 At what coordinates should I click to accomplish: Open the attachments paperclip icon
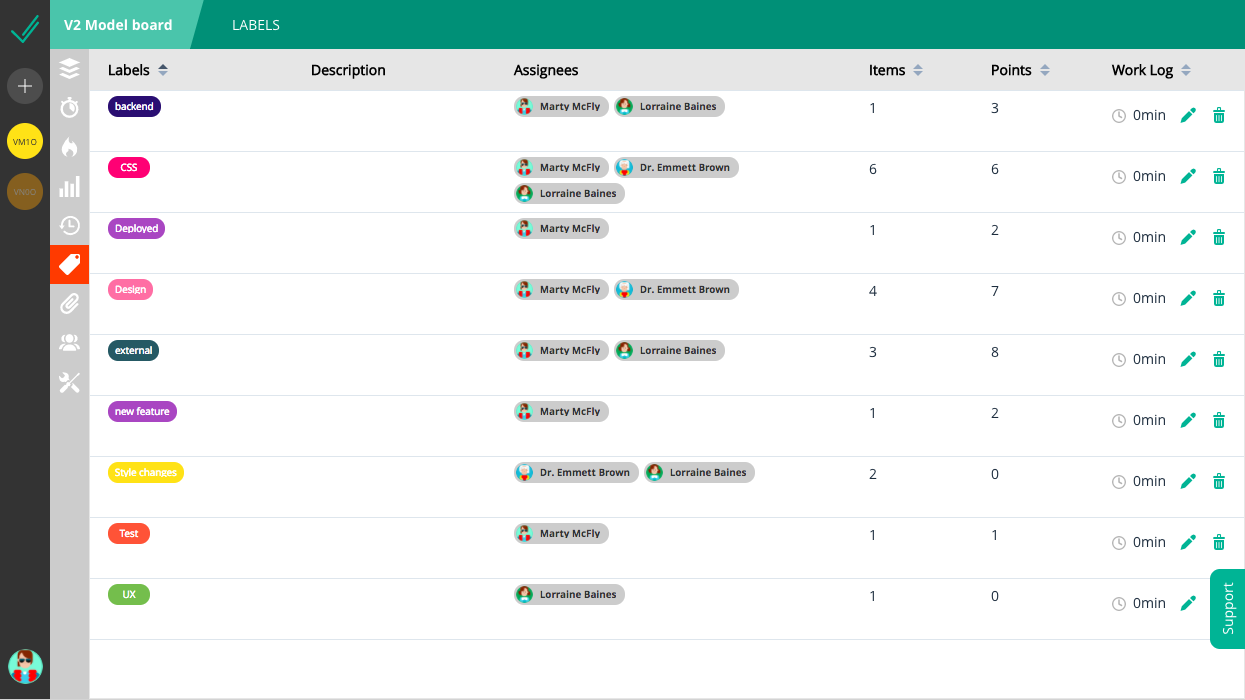pos(69,303)
